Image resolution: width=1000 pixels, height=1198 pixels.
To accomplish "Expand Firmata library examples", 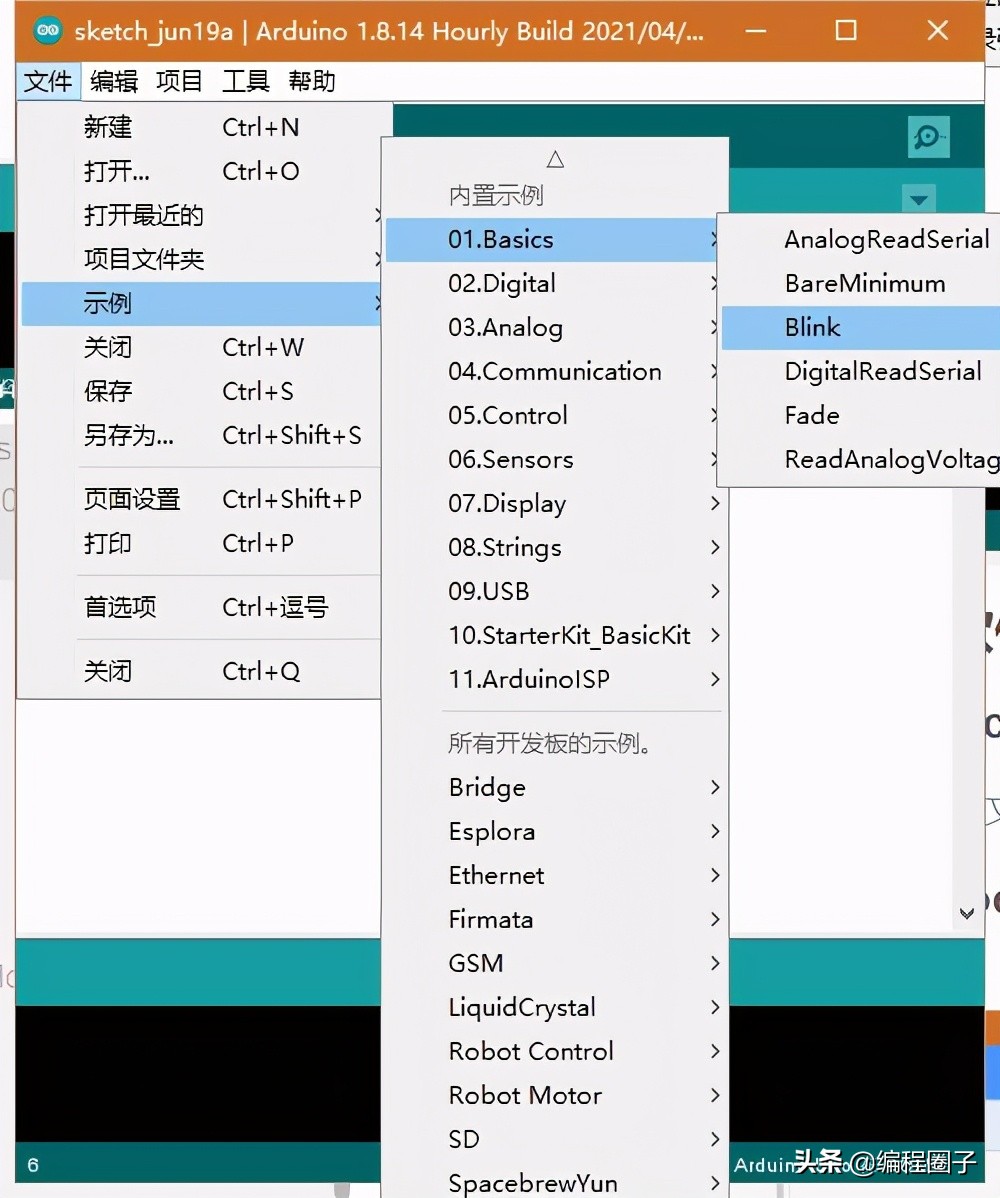I will click(555, 919).
